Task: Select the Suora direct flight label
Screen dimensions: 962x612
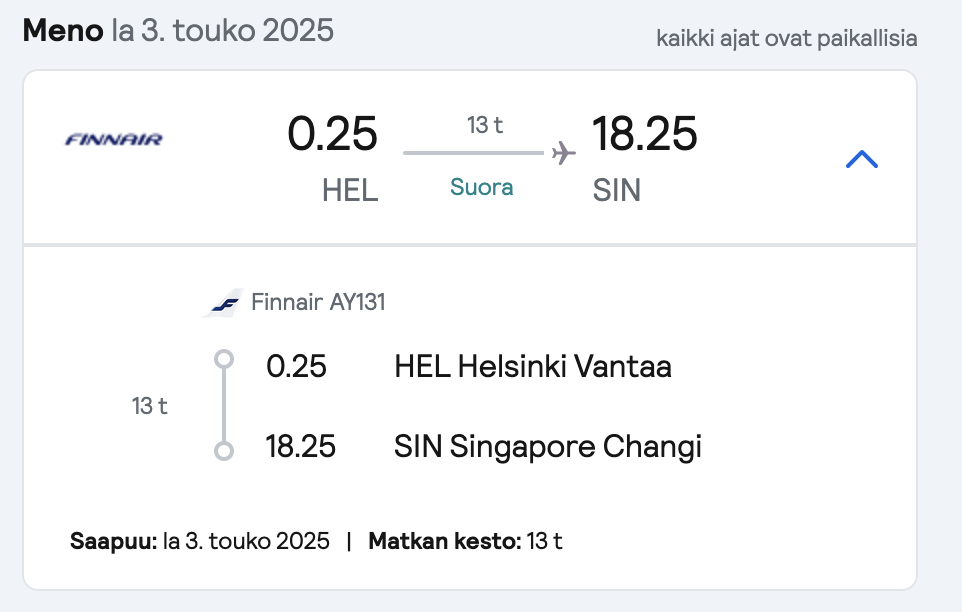Action: pyautogui.click(x=482, y=187)
